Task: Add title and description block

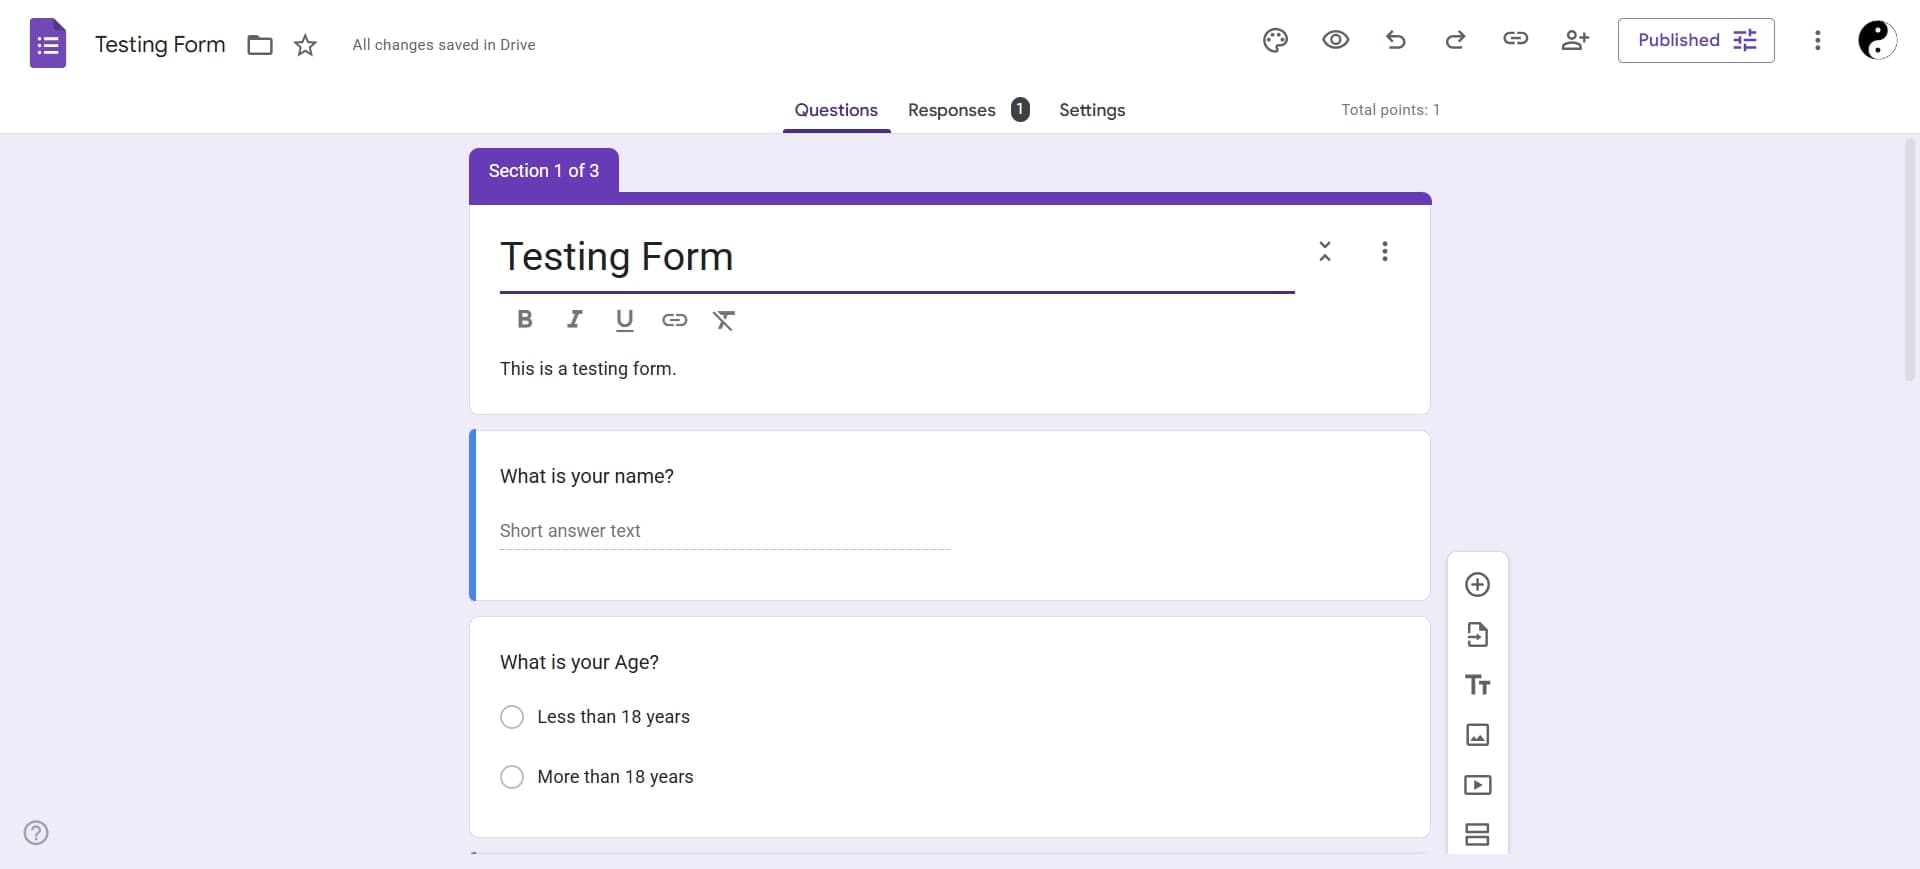Action: tap(1477, 685)
